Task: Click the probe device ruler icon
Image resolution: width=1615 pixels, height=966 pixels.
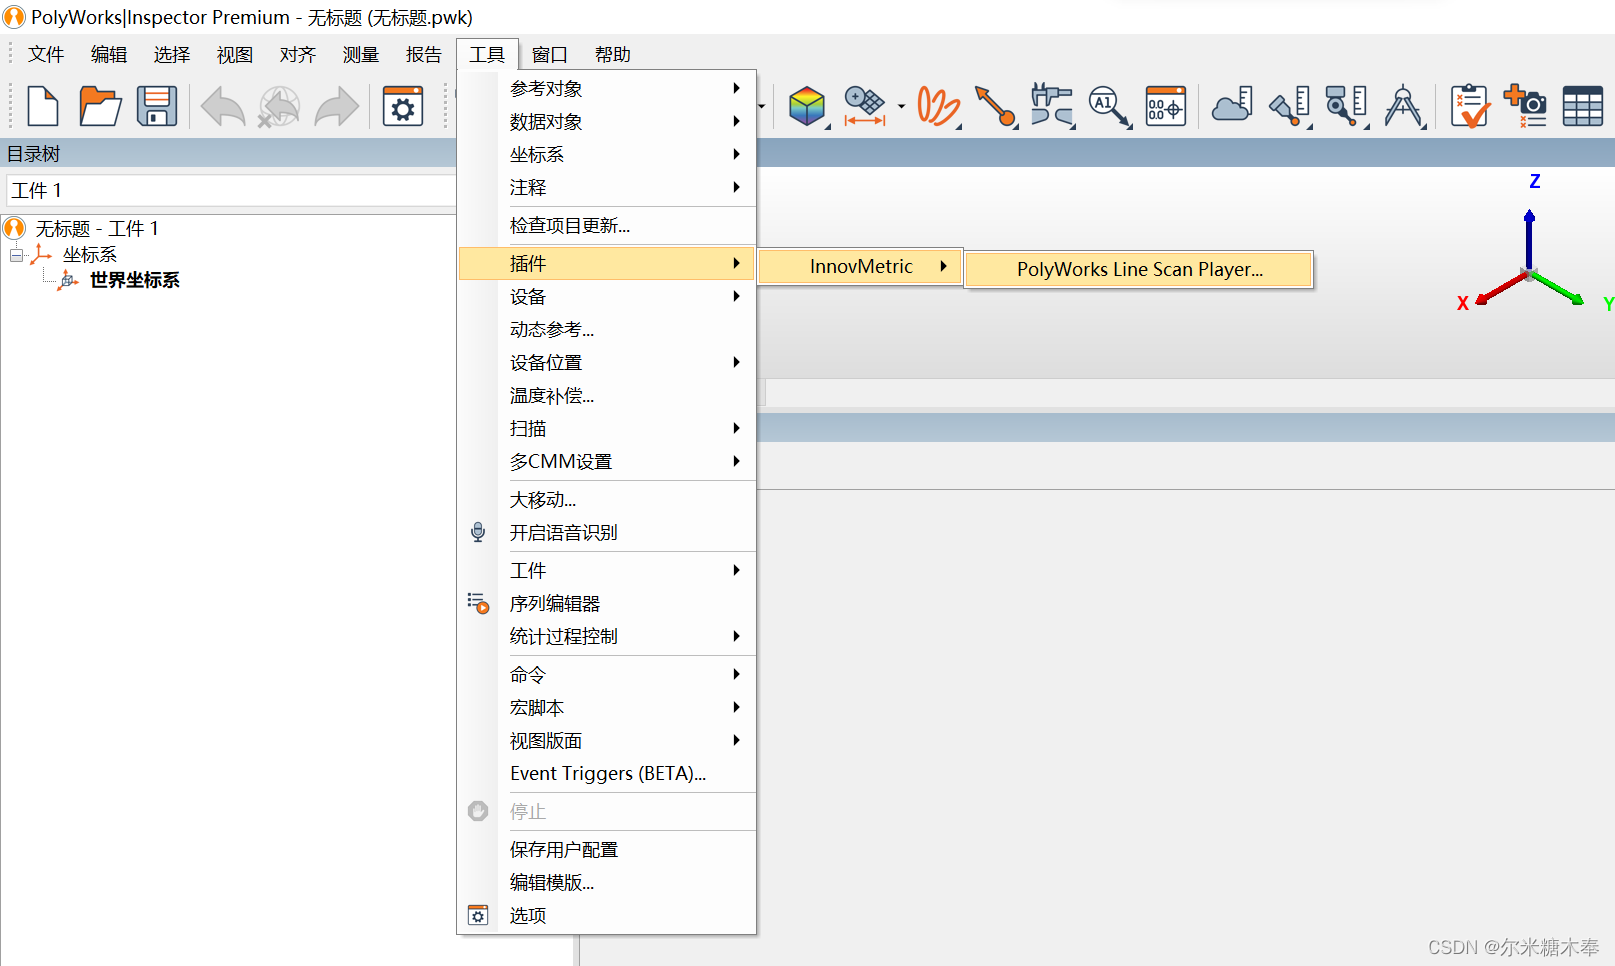Action: (x=1346, y=106)
